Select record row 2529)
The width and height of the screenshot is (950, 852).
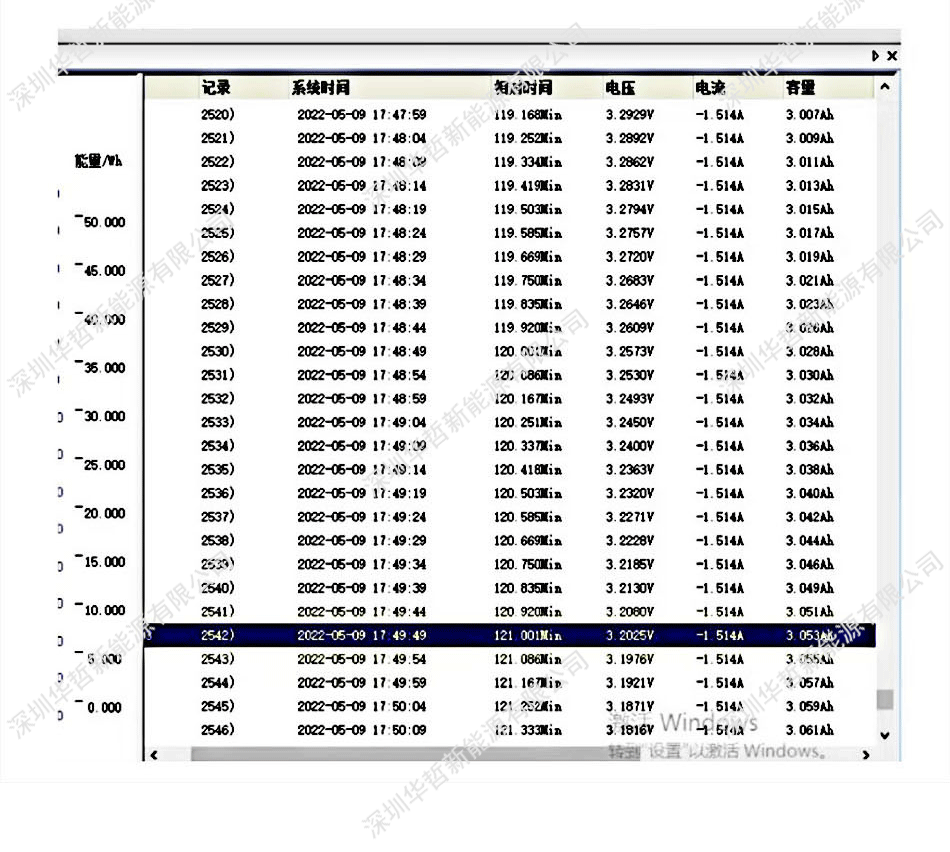coord(510,327)
